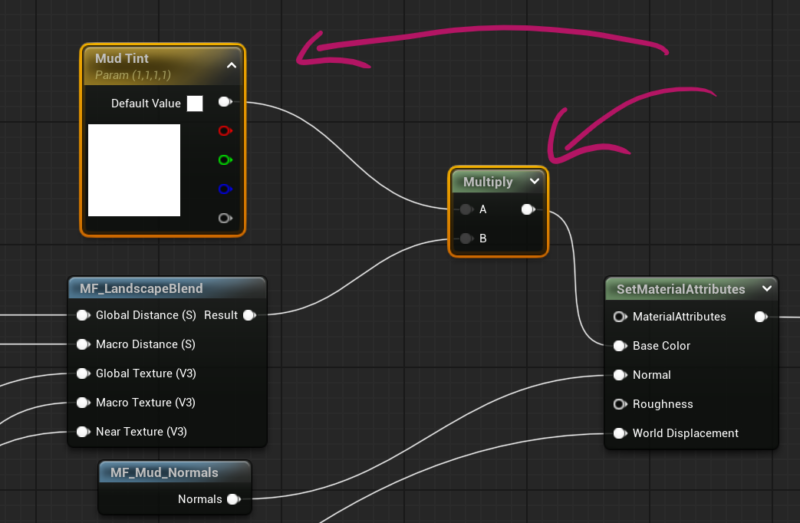Click the white RGBA output pin of Mud Tint
This screenshot has height=523, width=800.
click(x=224, y=102)
